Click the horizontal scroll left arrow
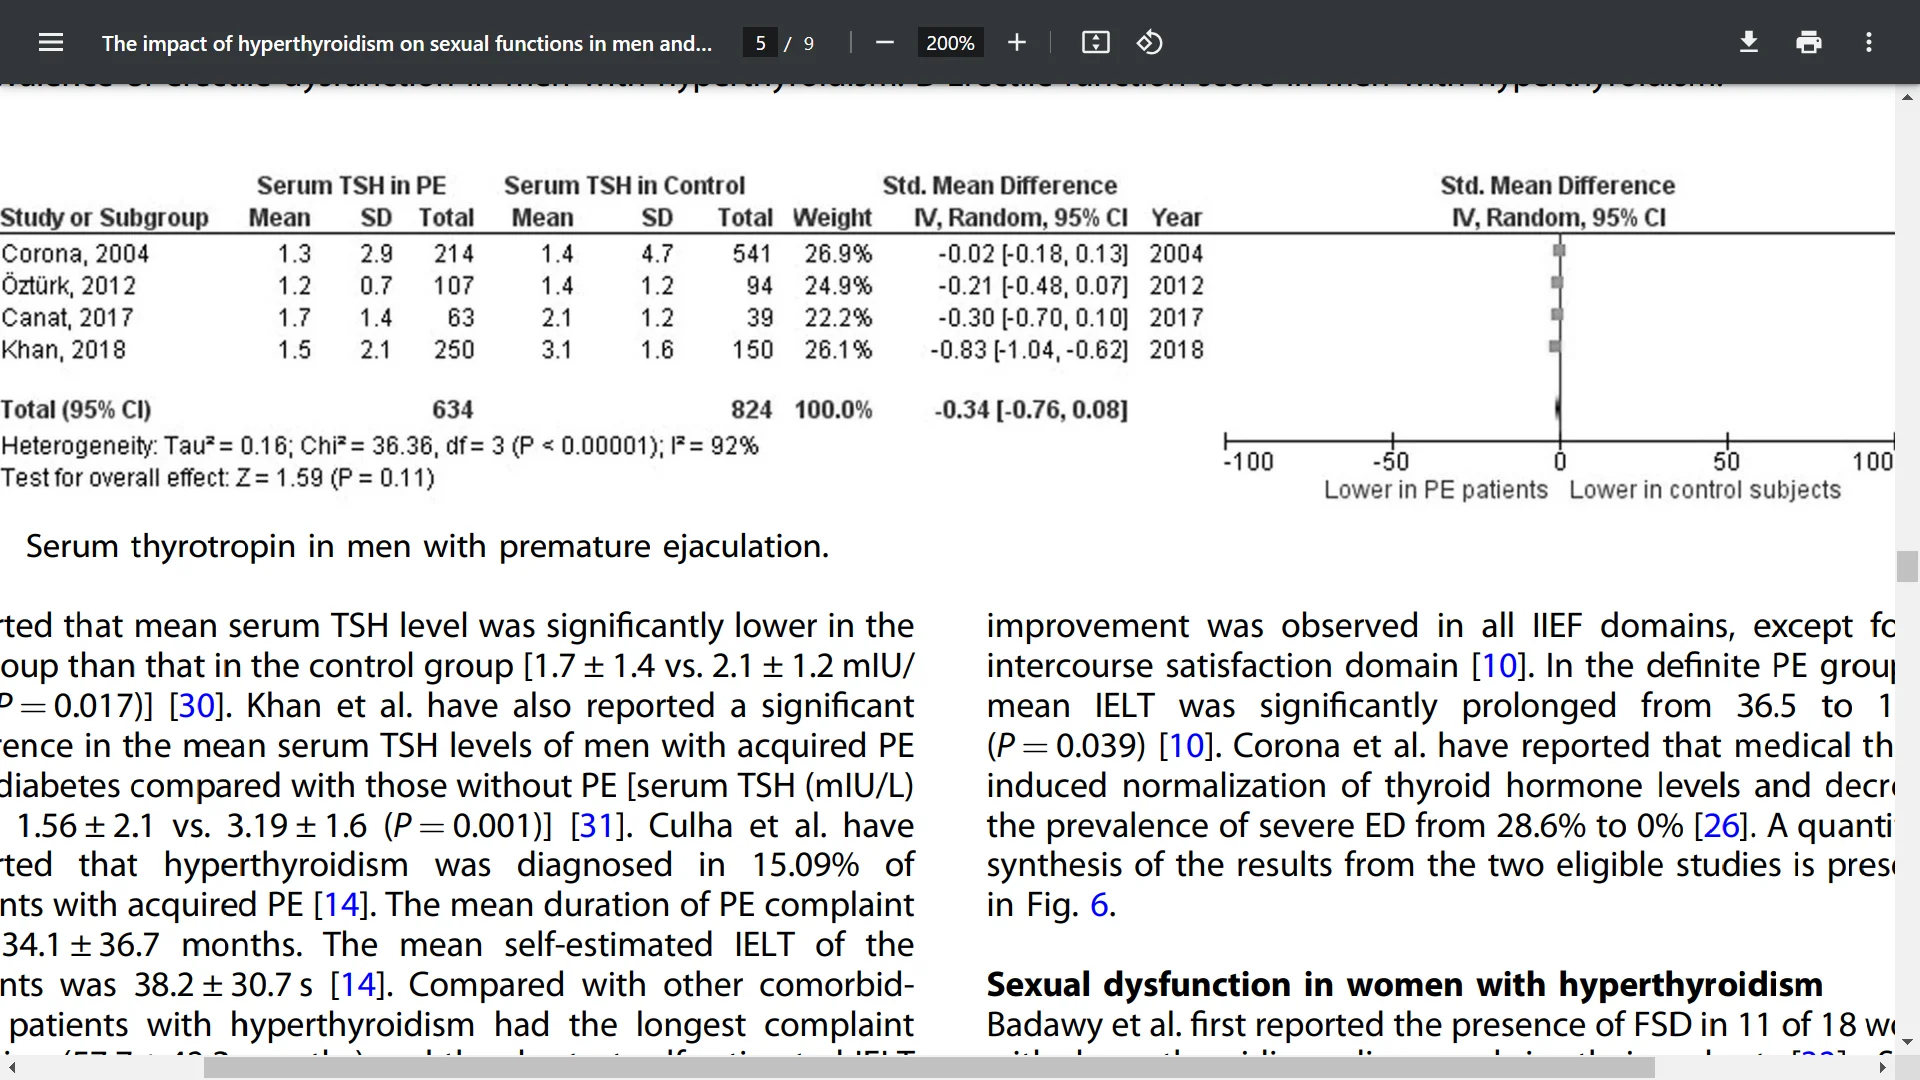The height and width of the screenshot is (1080, 1920). click(x=11, y=1068)
